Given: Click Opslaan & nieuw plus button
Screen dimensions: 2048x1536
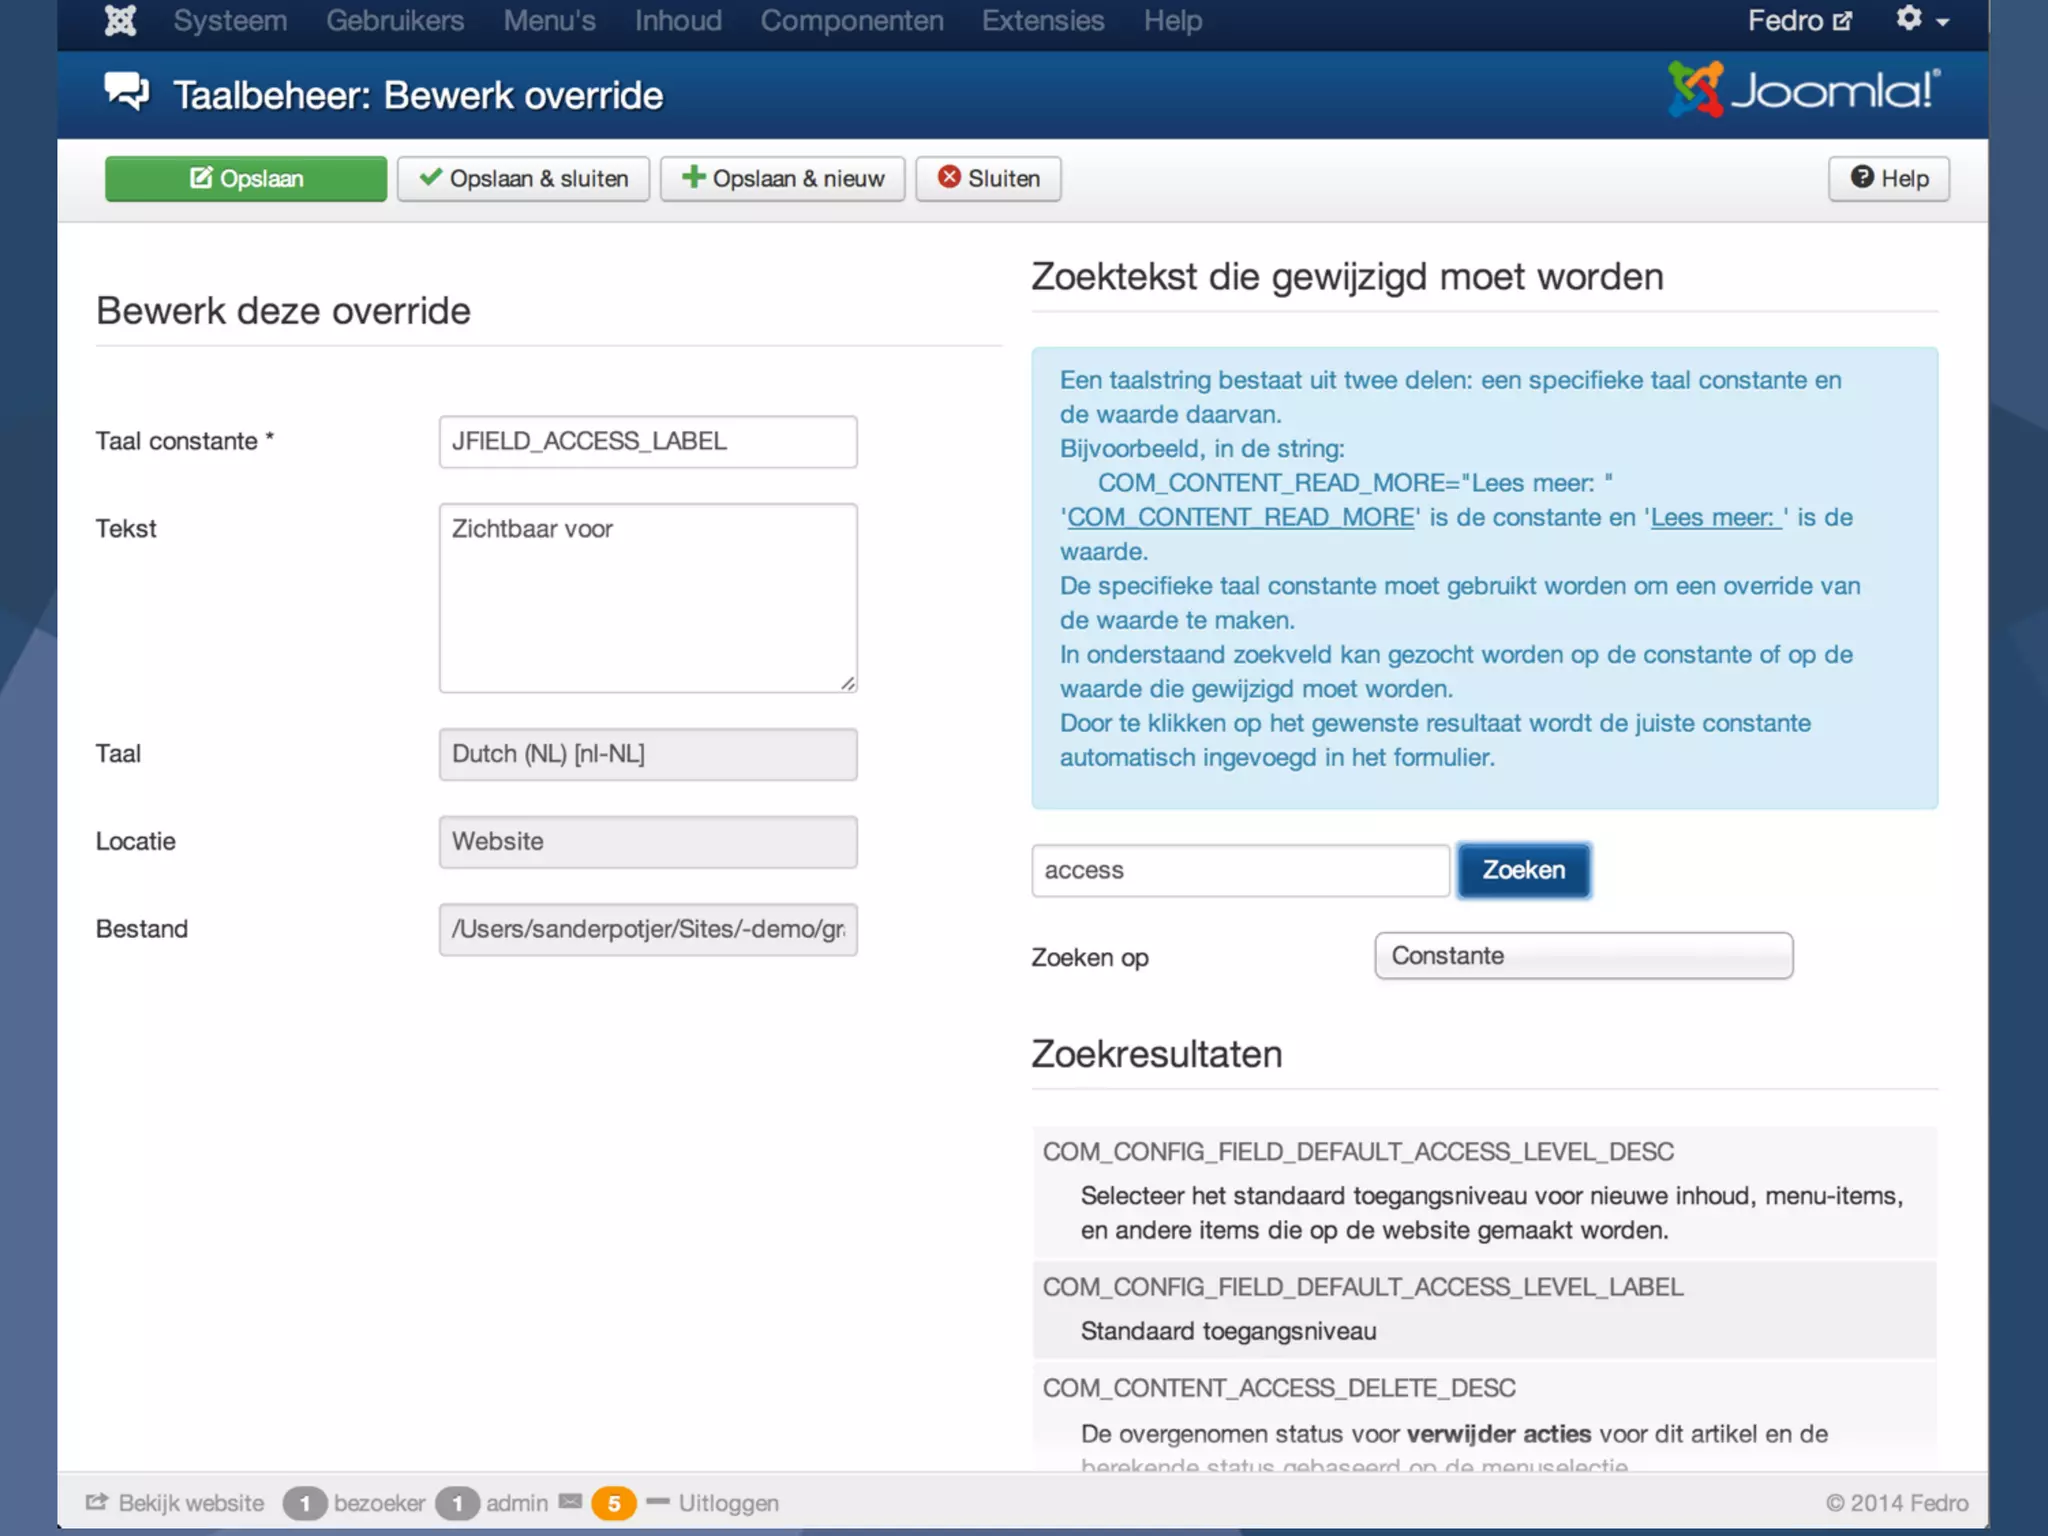Looking at the screenshot, I should (782, 179).
